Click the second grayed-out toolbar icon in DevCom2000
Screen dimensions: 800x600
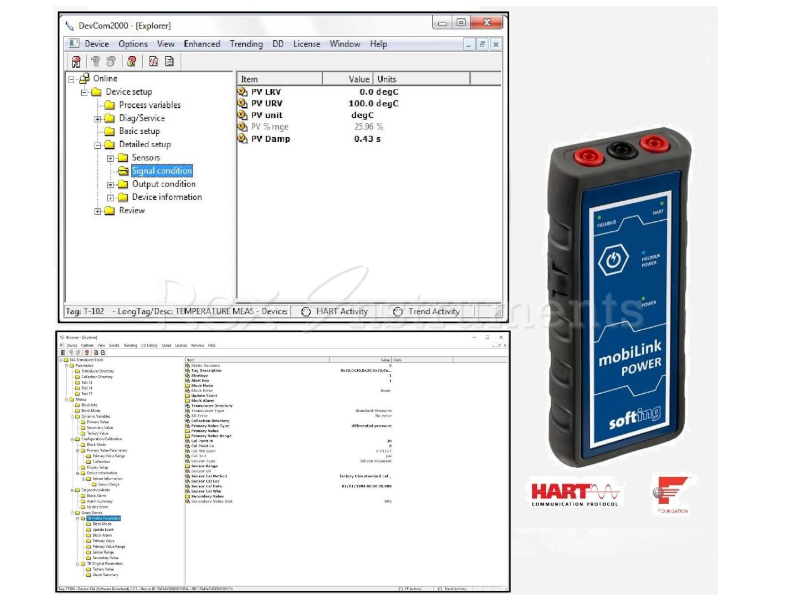click(x=95, y=62)
